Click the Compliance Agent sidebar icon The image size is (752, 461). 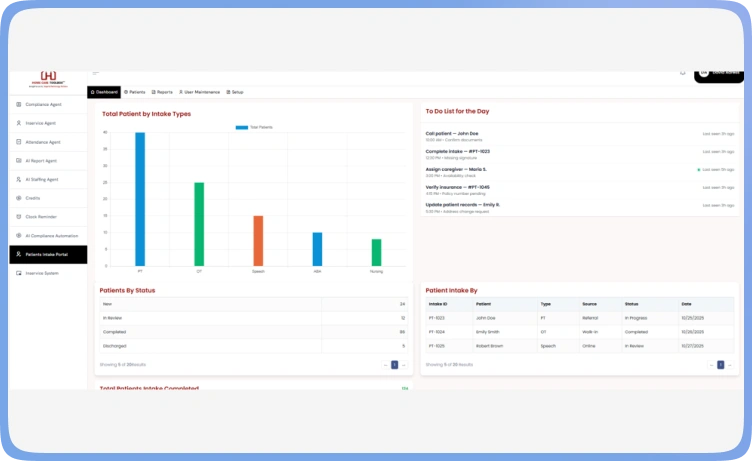[19, 104]
